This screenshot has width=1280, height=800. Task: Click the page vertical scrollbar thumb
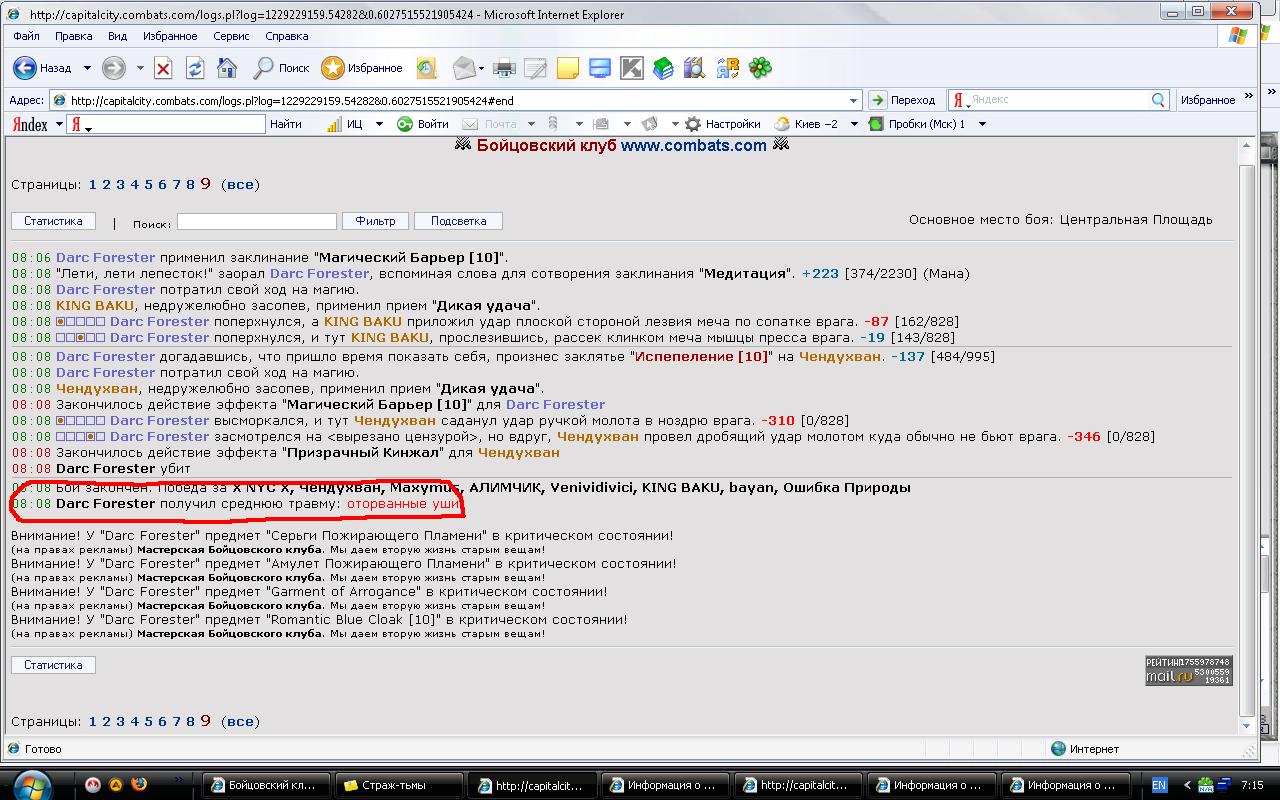click(1245, 440)
